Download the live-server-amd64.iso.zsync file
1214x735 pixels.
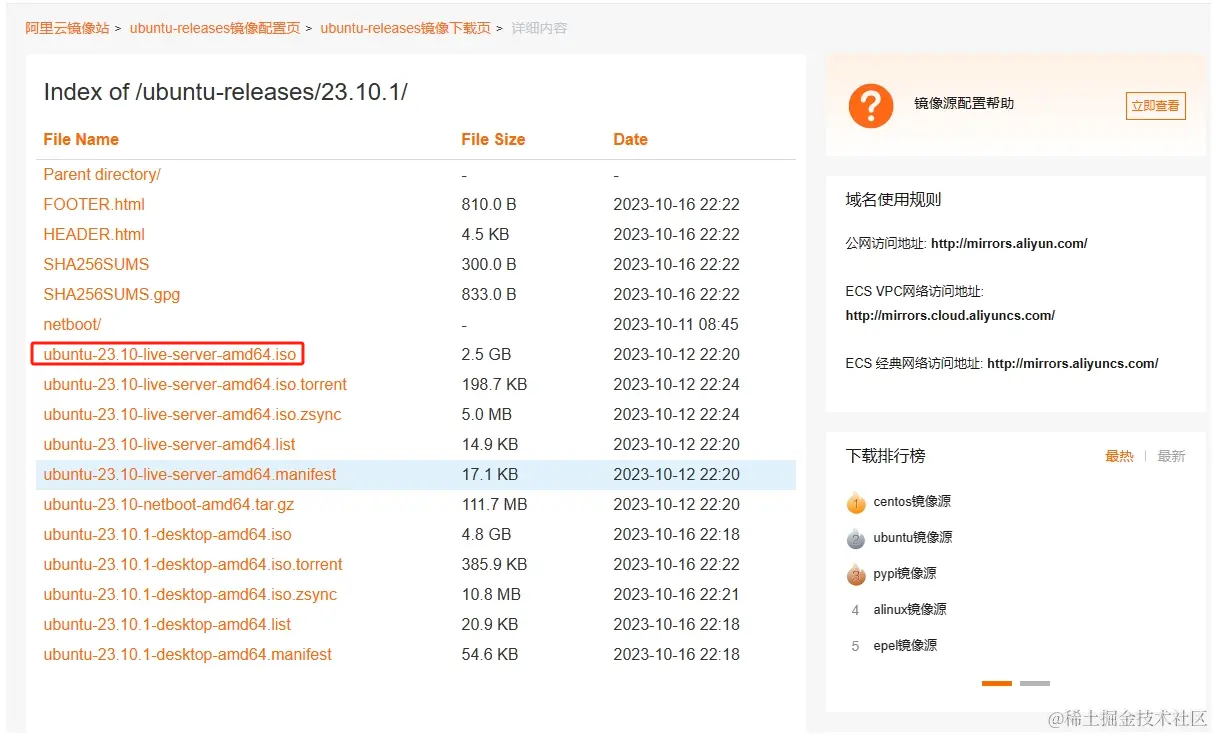pyautogui.click(x=192, y=414)
